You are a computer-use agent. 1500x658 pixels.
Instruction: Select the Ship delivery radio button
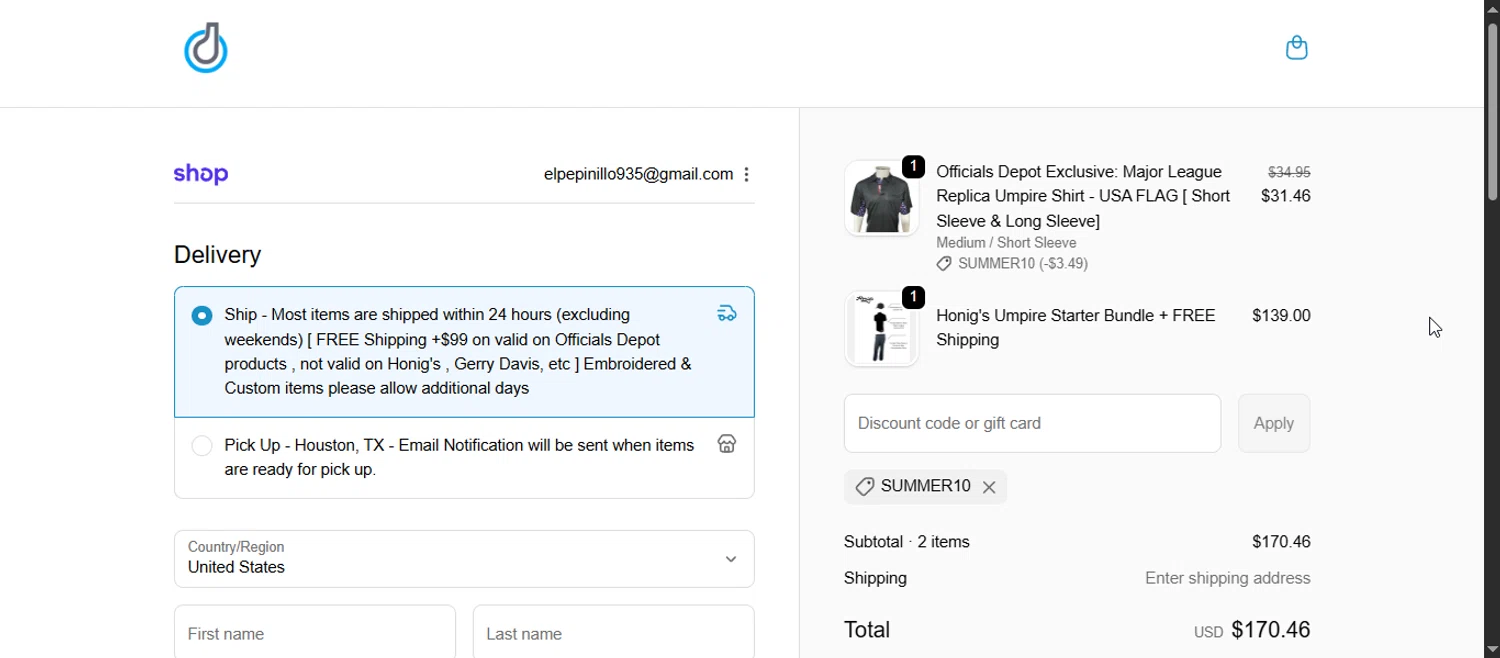tap(202, 315)
